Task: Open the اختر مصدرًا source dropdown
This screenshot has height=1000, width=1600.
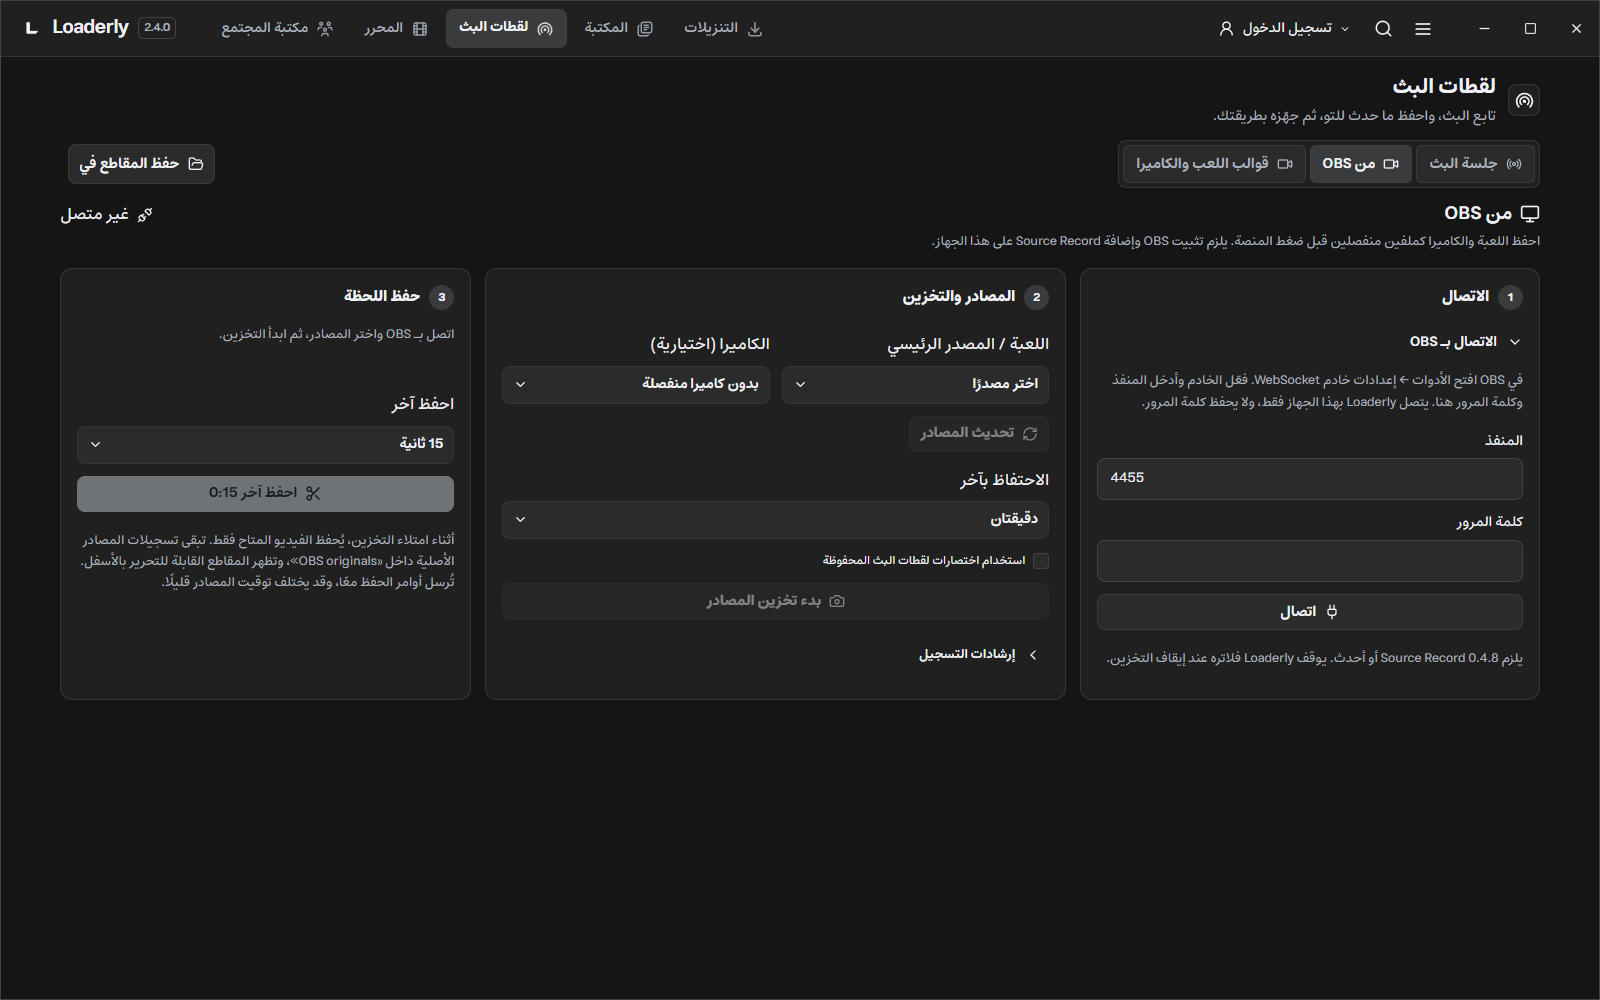Action: [915, 385]
